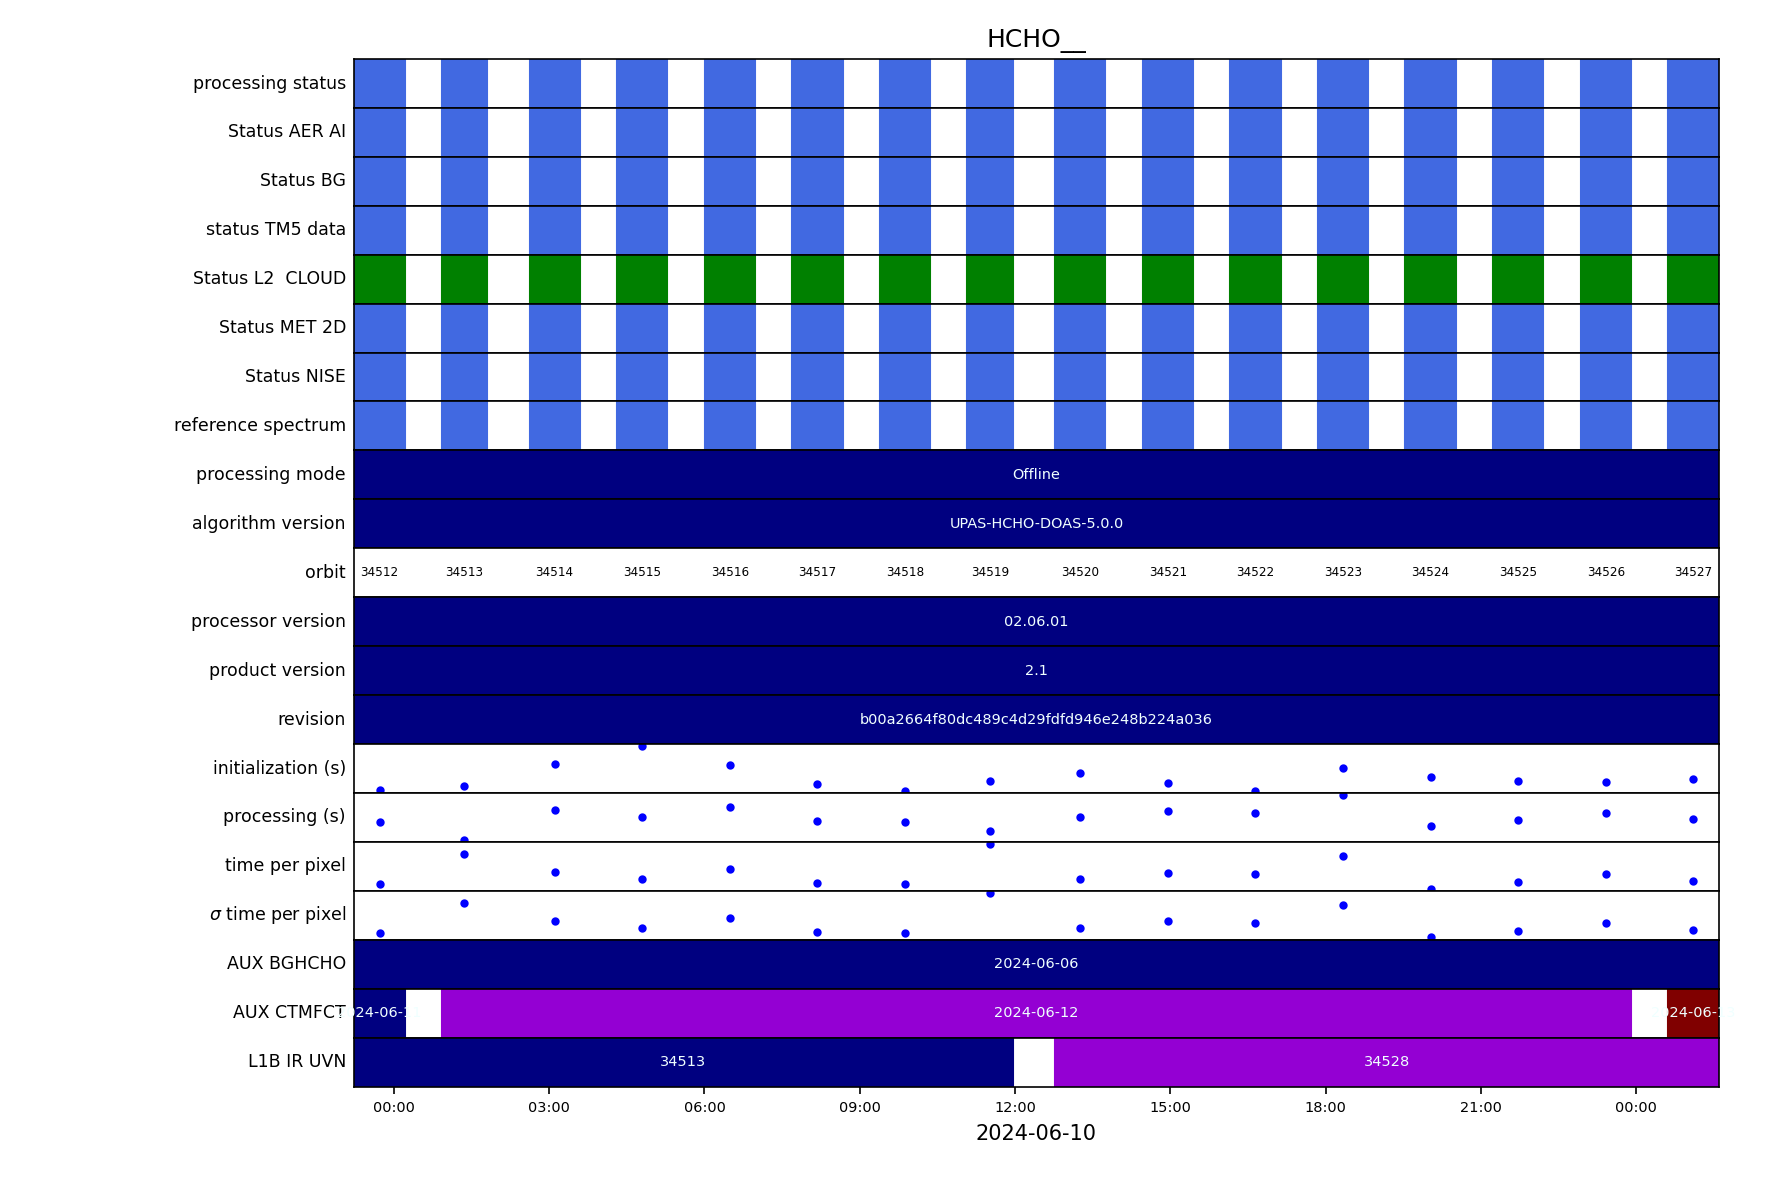Screen dimensions: 1771x1181
Task: Click orbit number 34523
Action: coord(1343,573)
